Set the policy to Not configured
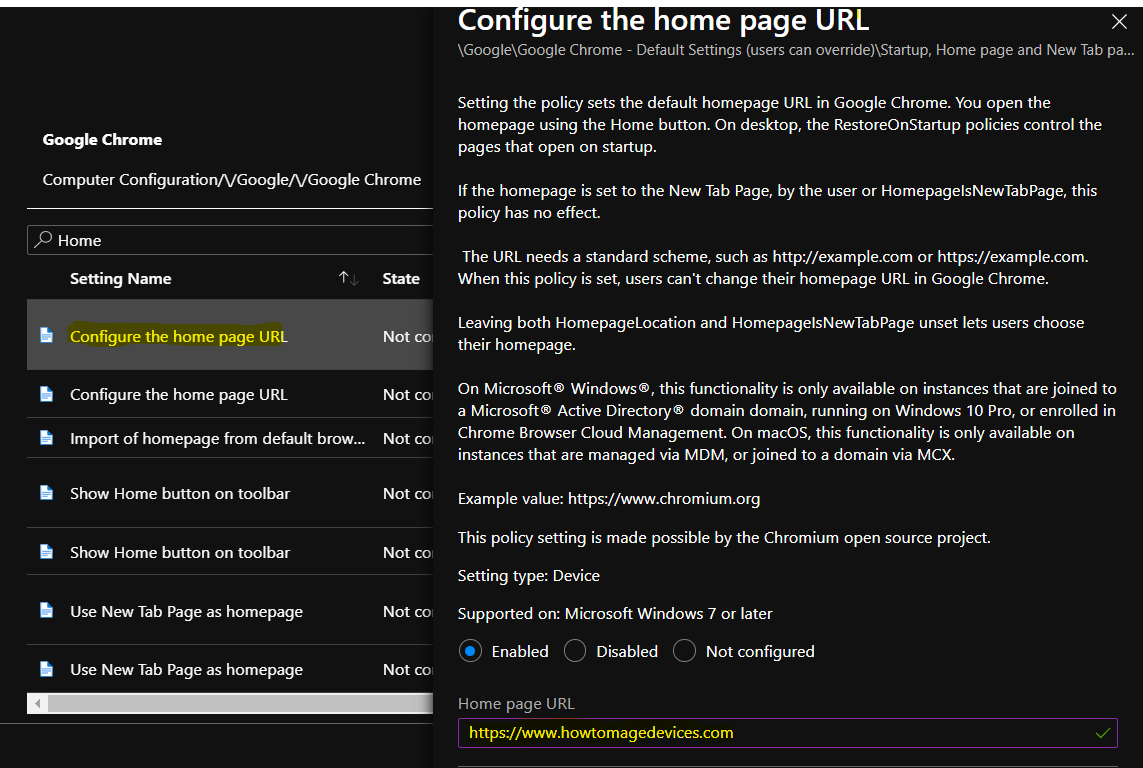 (x=684, y=651)
